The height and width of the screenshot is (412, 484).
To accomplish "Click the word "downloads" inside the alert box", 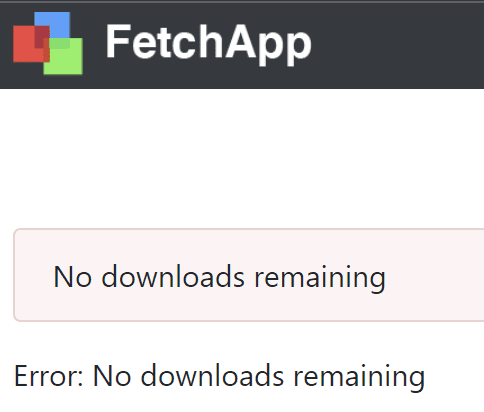I will click(x=173, y=276).
